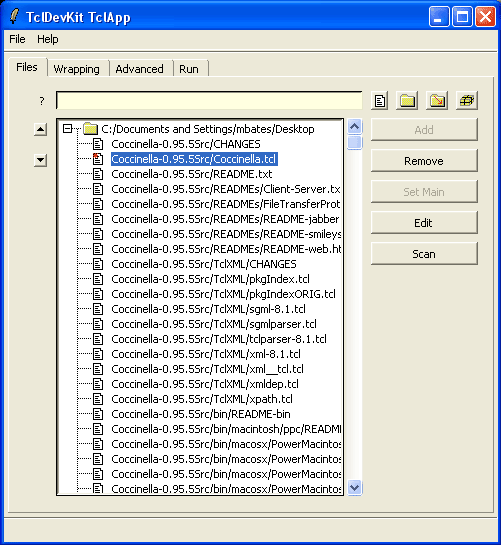Select the TclXML/xml__tcl.tcl row
Screen dimensions: 501x545
(207, 369)
